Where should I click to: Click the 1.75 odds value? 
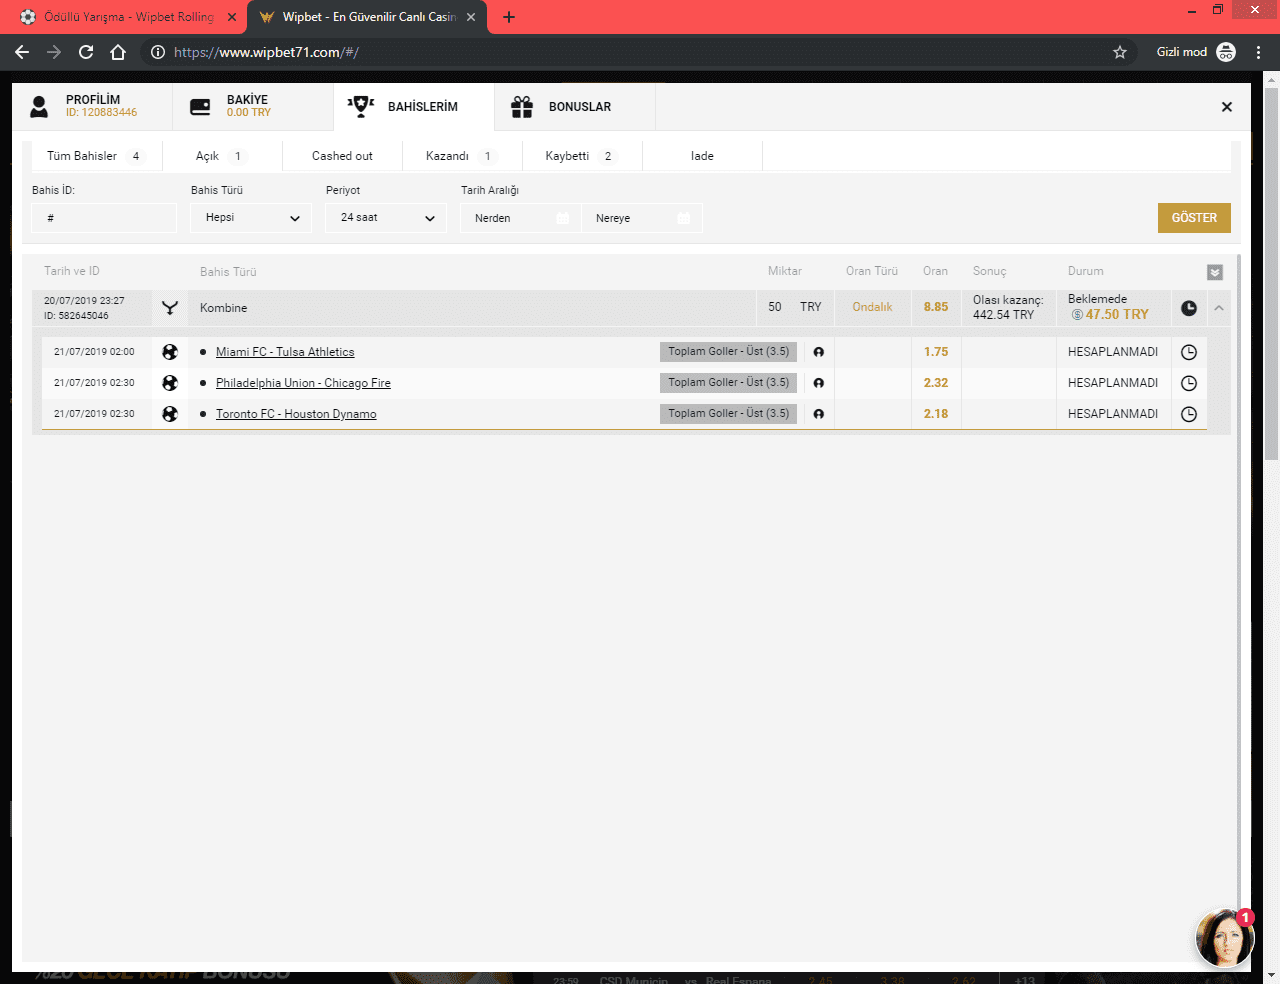(x=936, y=352)
